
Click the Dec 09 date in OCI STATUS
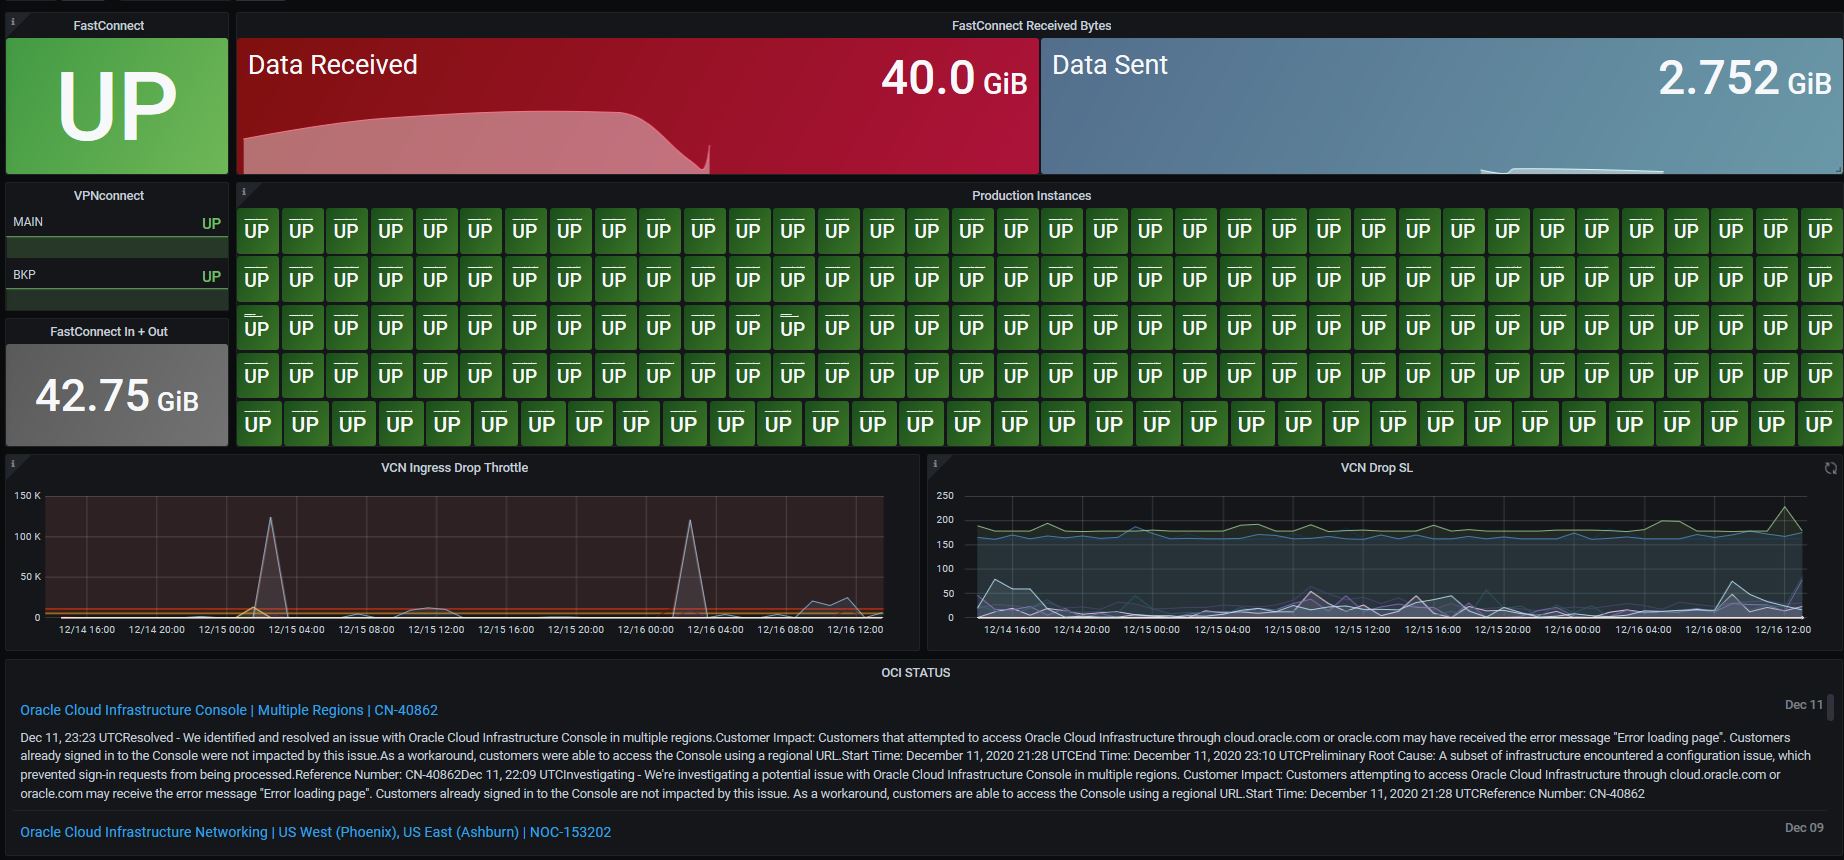(1804, 828)
